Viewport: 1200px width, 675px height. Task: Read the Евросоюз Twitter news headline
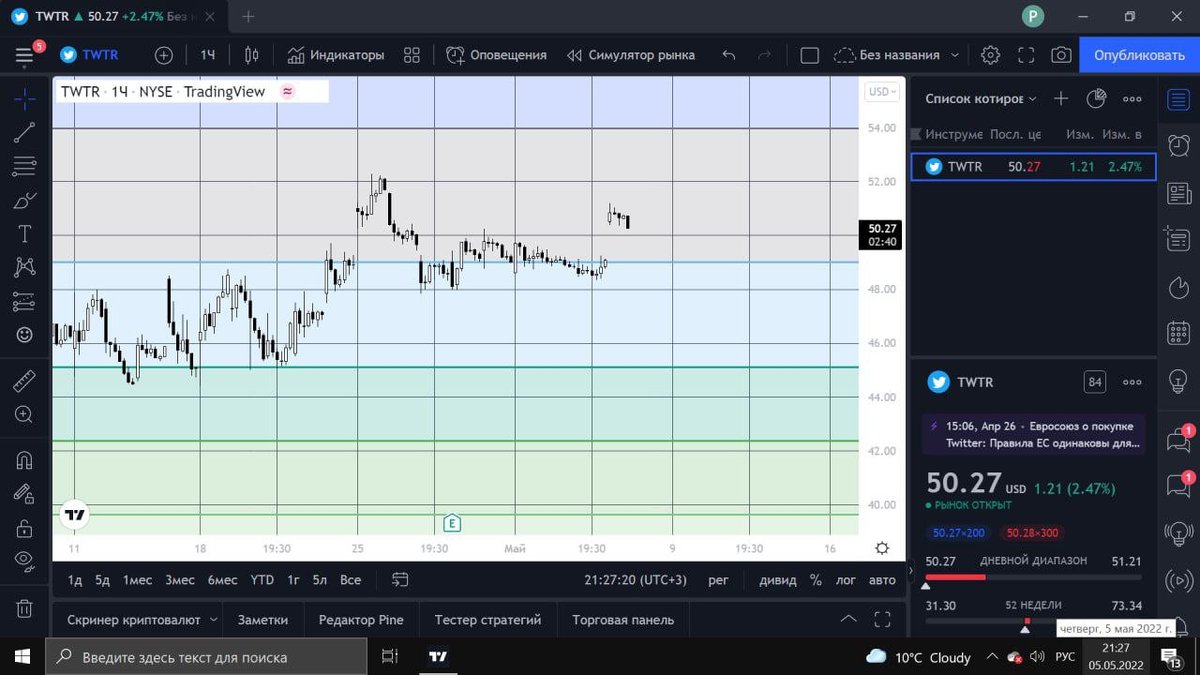pyautogui.click(x=1036, y=434)
